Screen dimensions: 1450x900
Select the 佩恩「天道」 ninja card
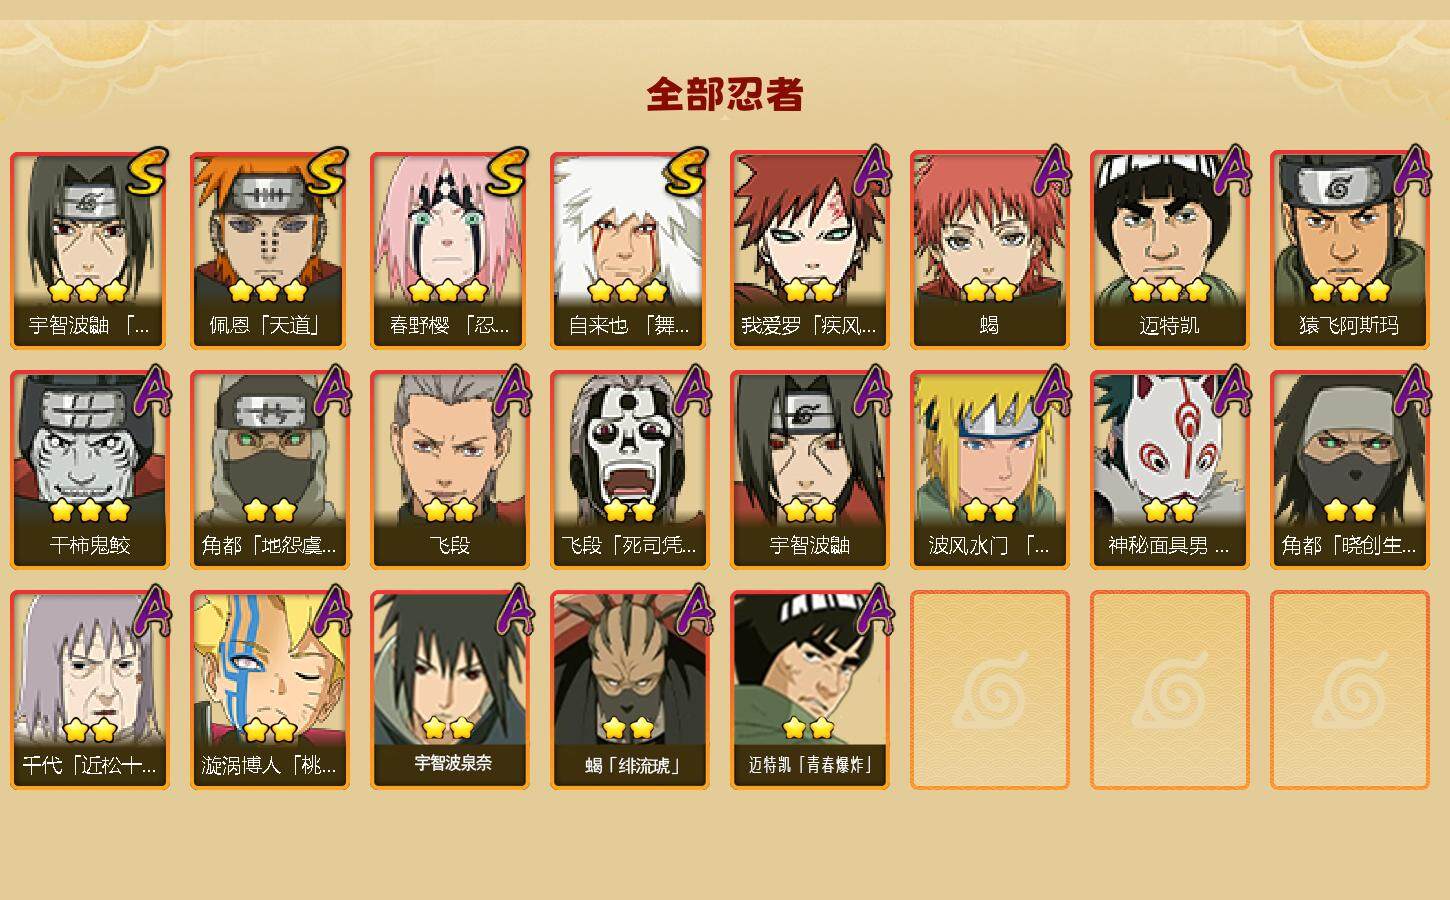[269, 250]
